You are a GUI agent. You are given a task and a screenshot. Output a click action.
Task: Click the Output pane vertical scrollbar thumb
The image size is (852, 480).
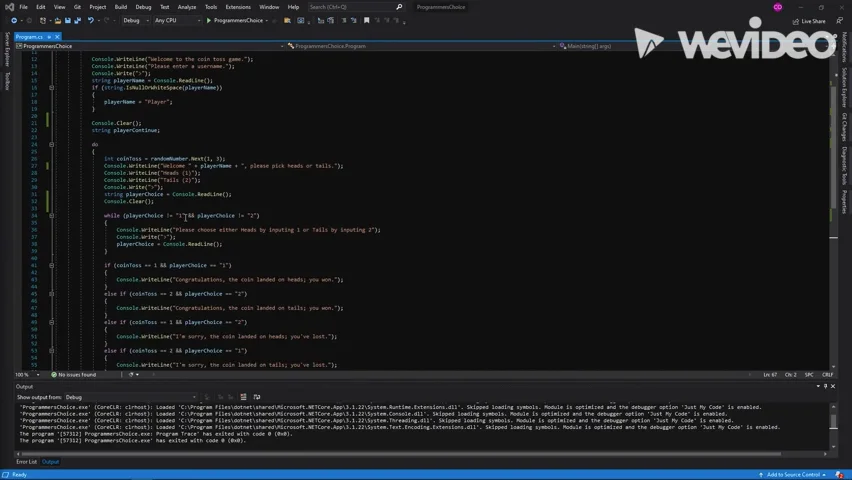(x=834, y=422)
